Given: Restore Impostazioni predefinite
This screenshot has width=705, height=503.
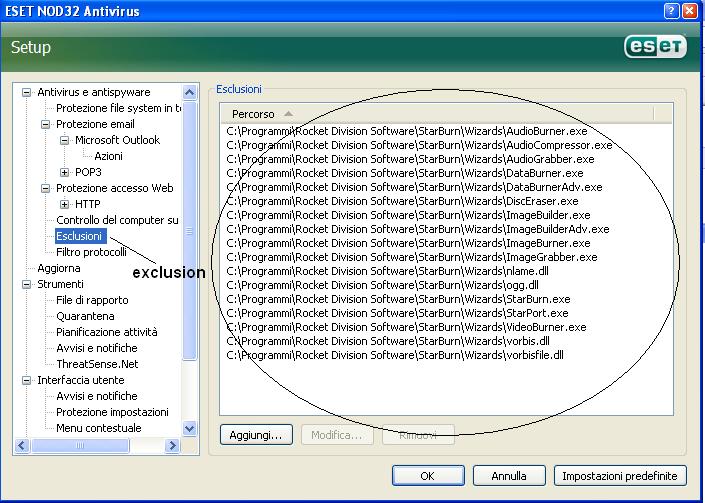Looking at the screenshot, I should [x=620, y=476].
